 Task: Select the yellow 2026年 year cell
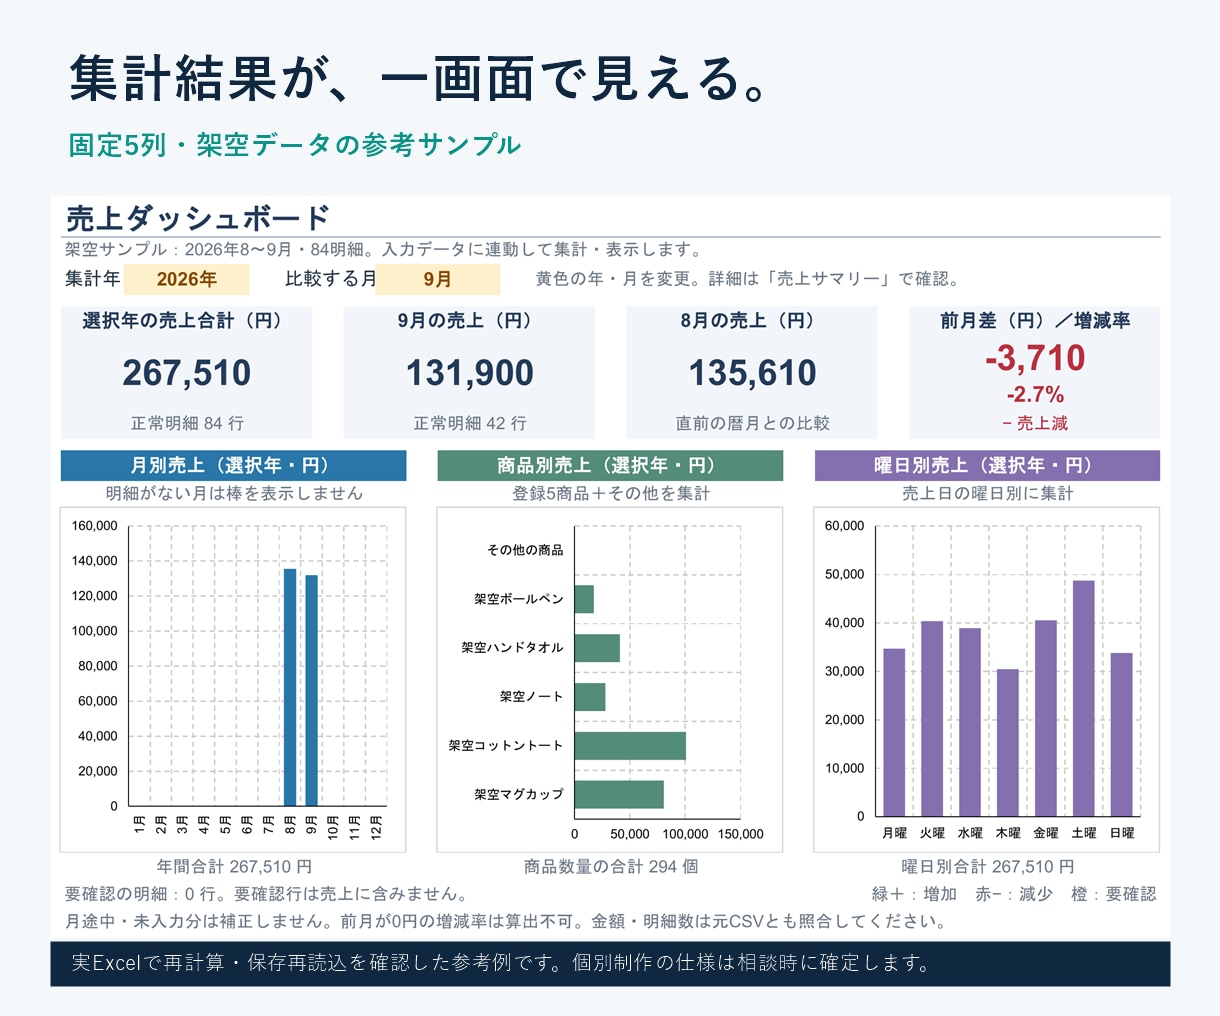[x=186, y=279]
